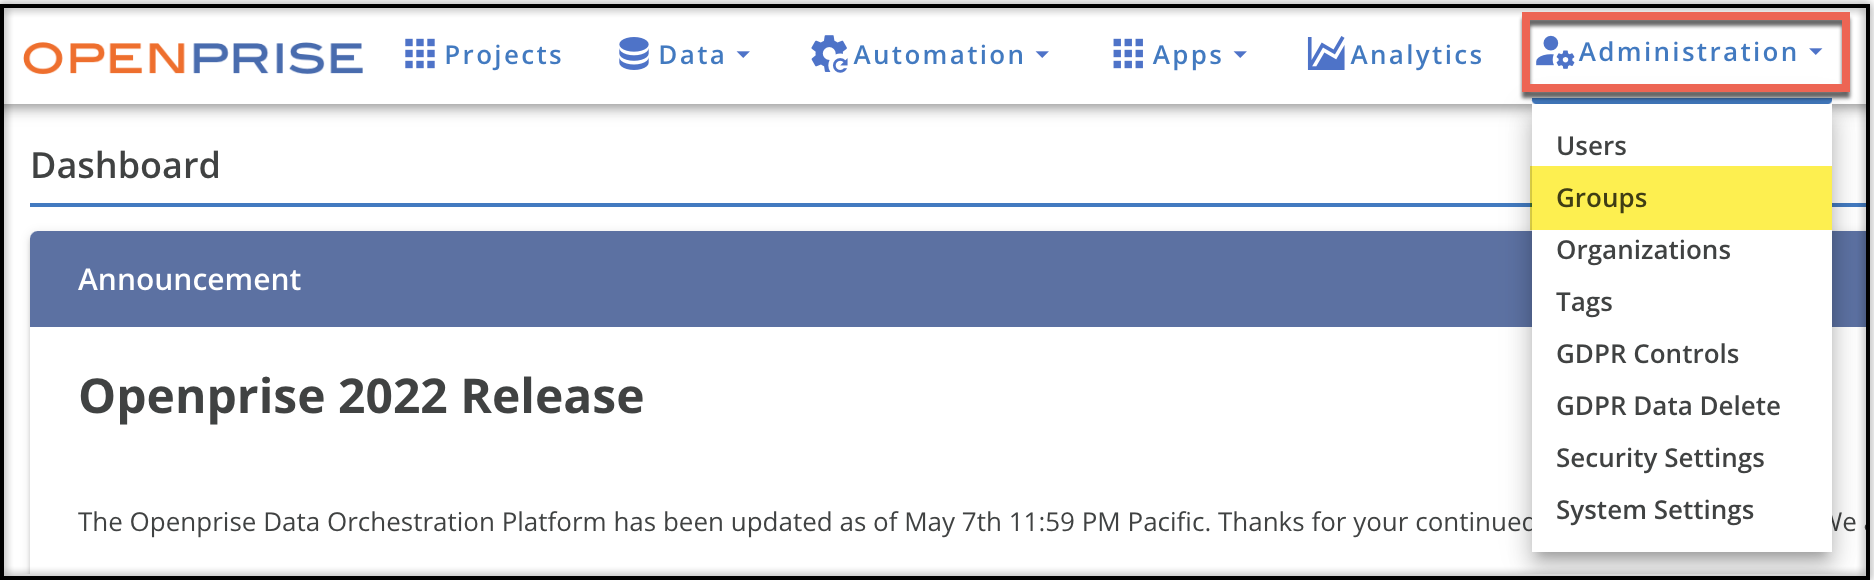The image size is (1874, 580).
Task: Open GDPR Data Delete option
Action: [x=1668, y=406]
